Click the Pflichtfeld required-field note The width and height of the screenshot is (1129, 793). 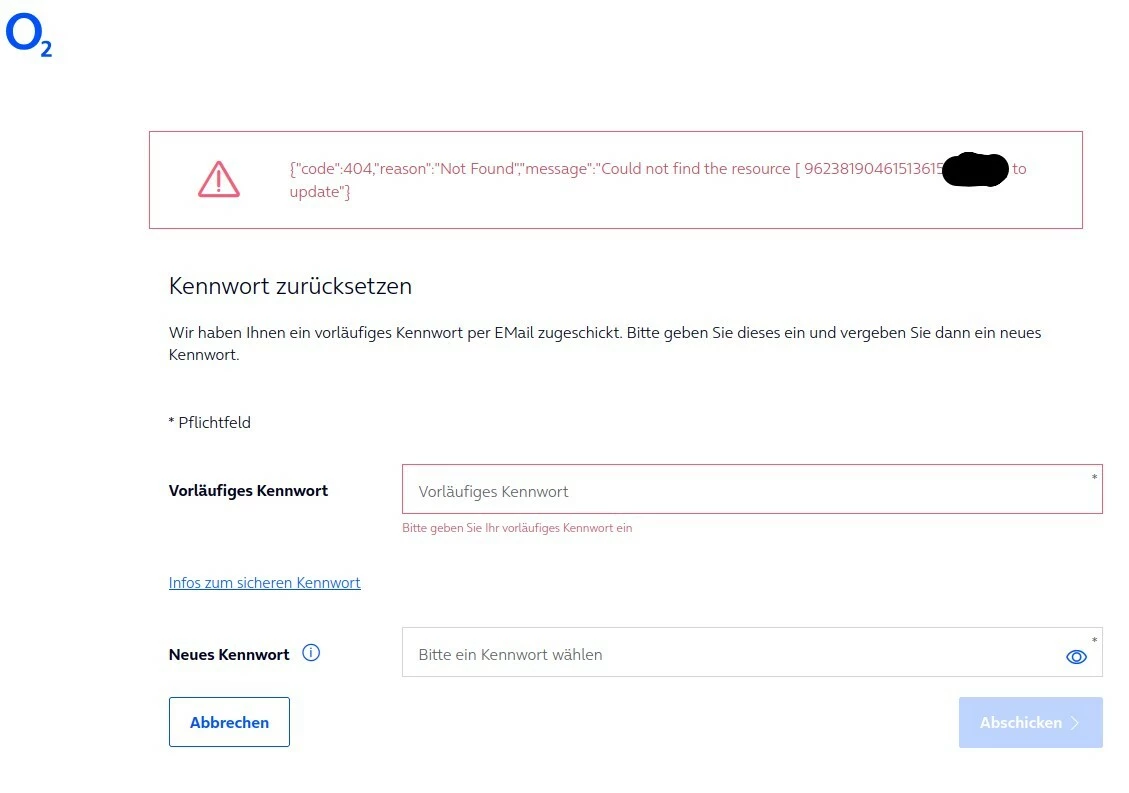point(210,423)
